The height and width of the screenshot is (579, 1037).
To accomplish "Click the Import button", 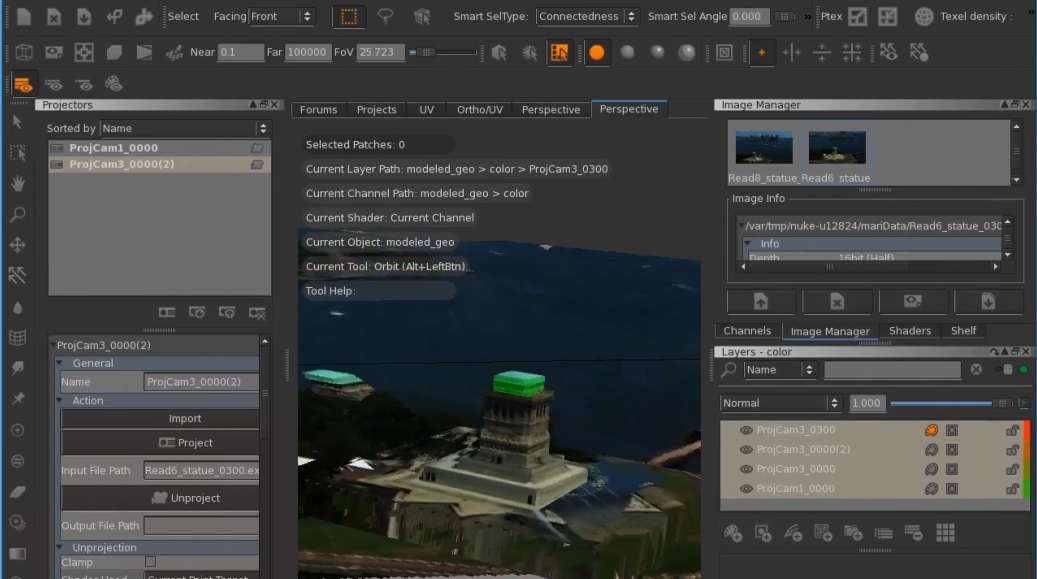I will (160, 419).
